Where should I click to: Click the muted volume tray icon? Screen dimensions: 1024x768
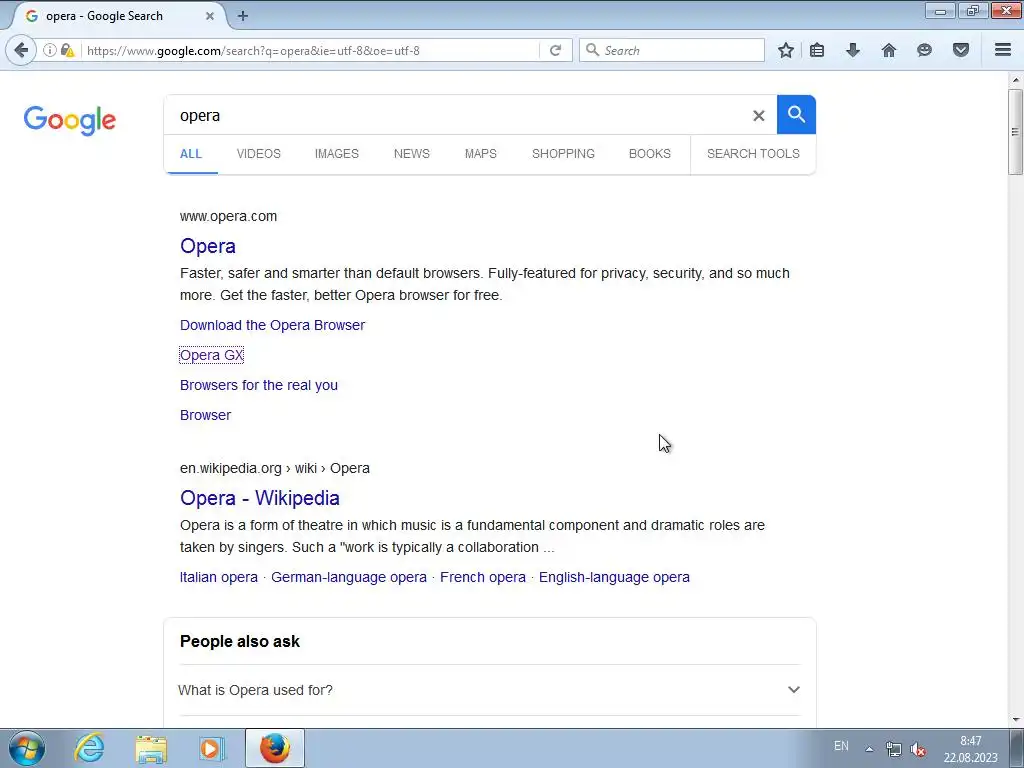[918, 749]
